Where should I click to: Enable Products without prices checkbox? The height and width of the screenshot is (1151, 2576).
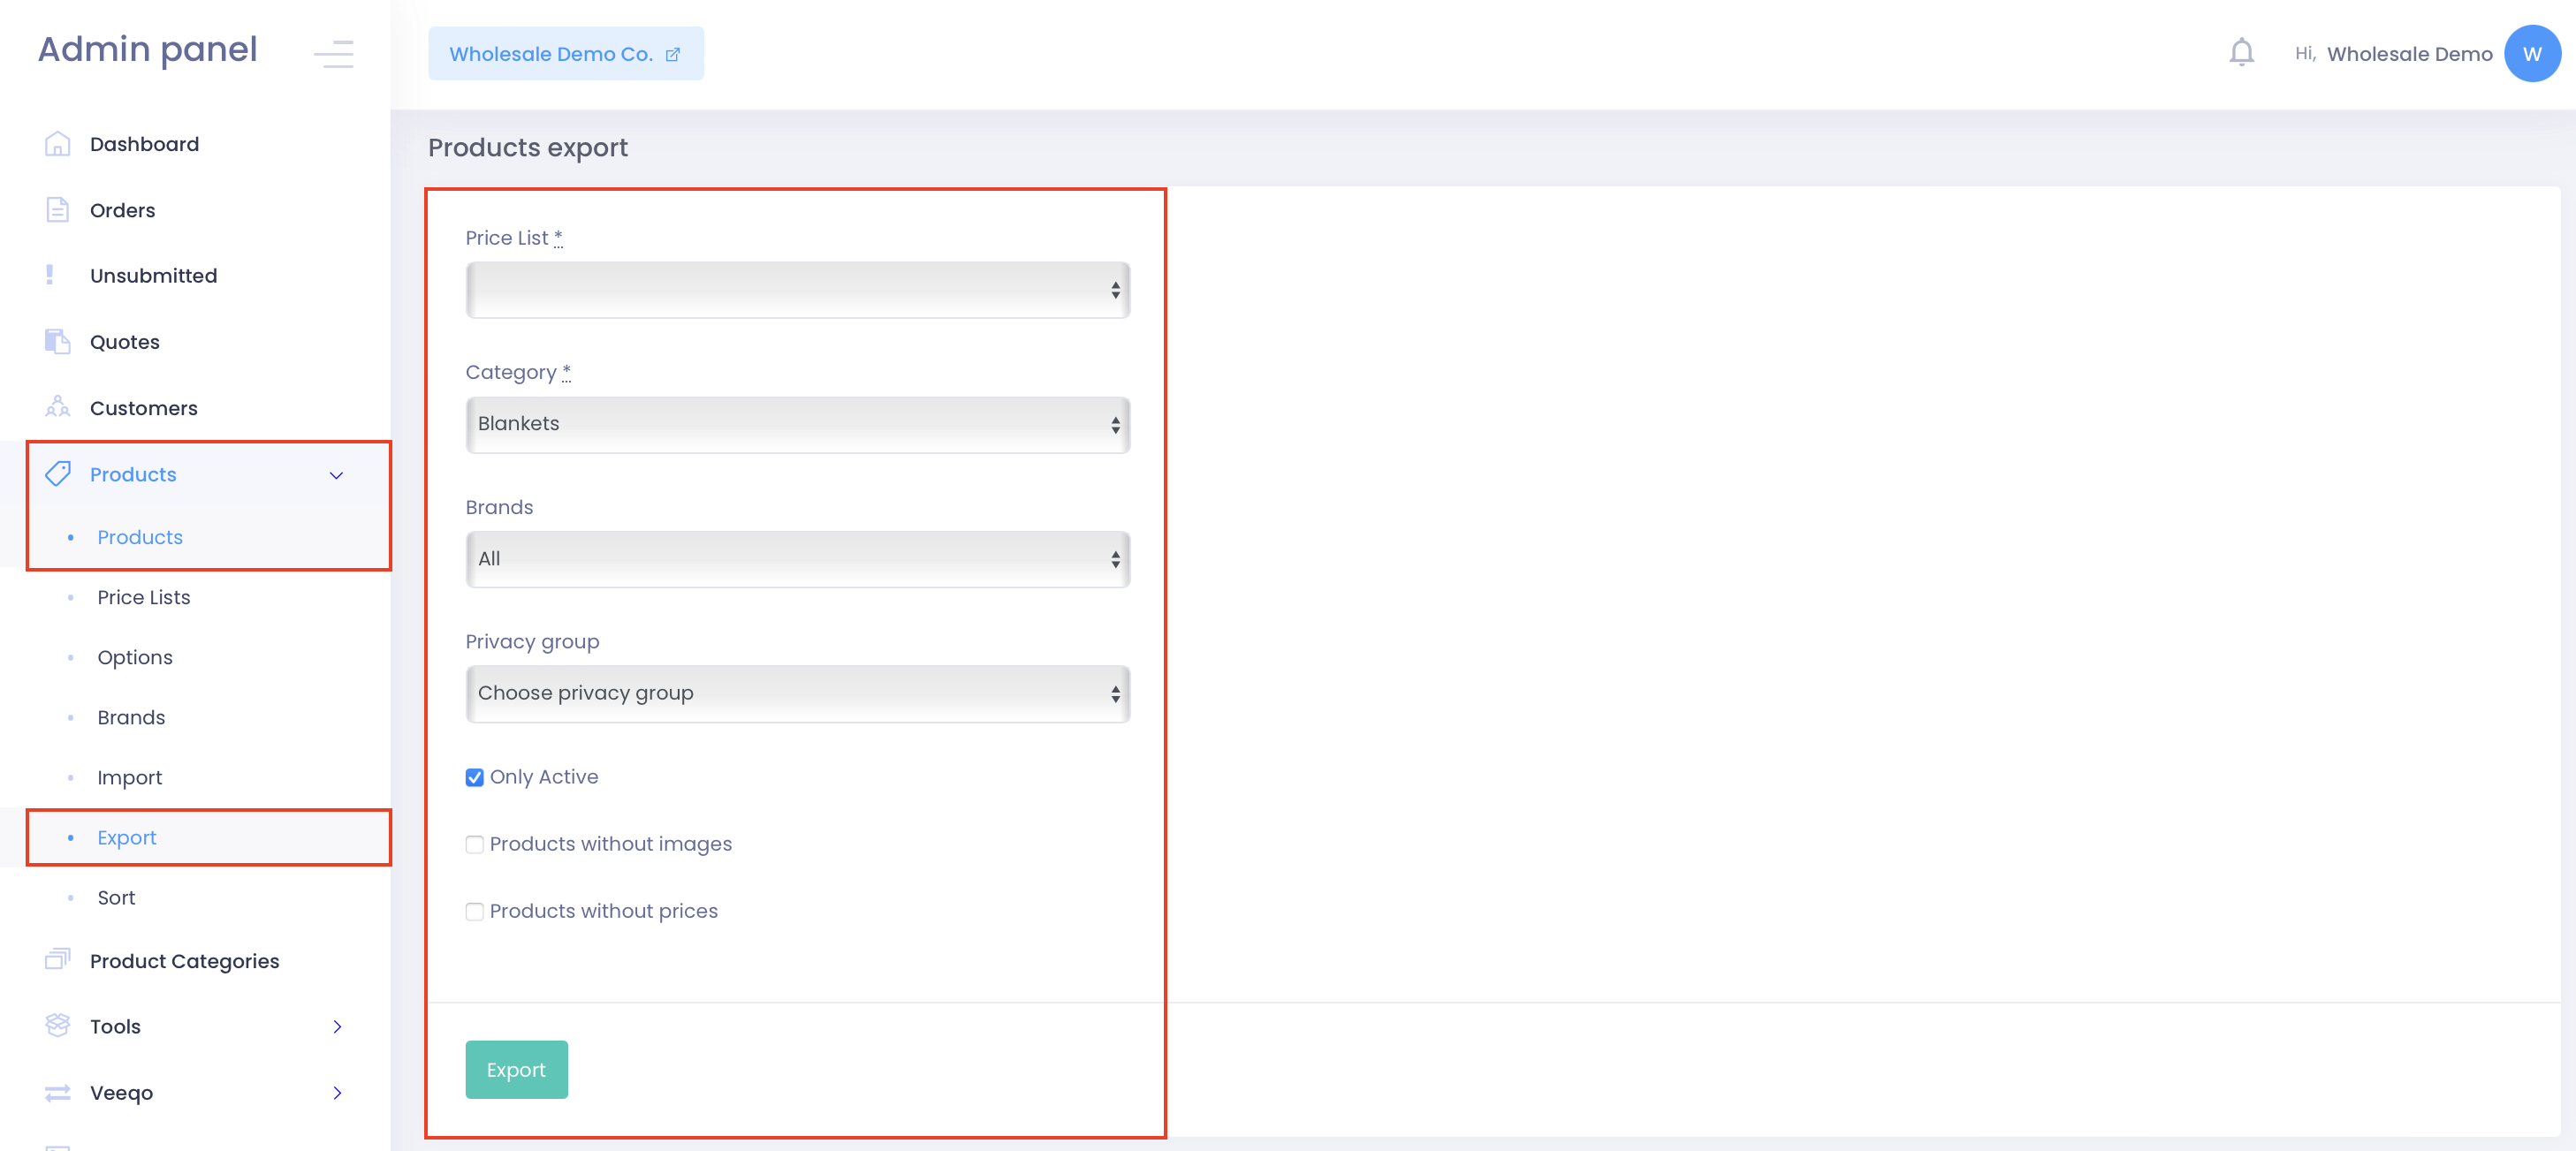click(x=475, y=911)
